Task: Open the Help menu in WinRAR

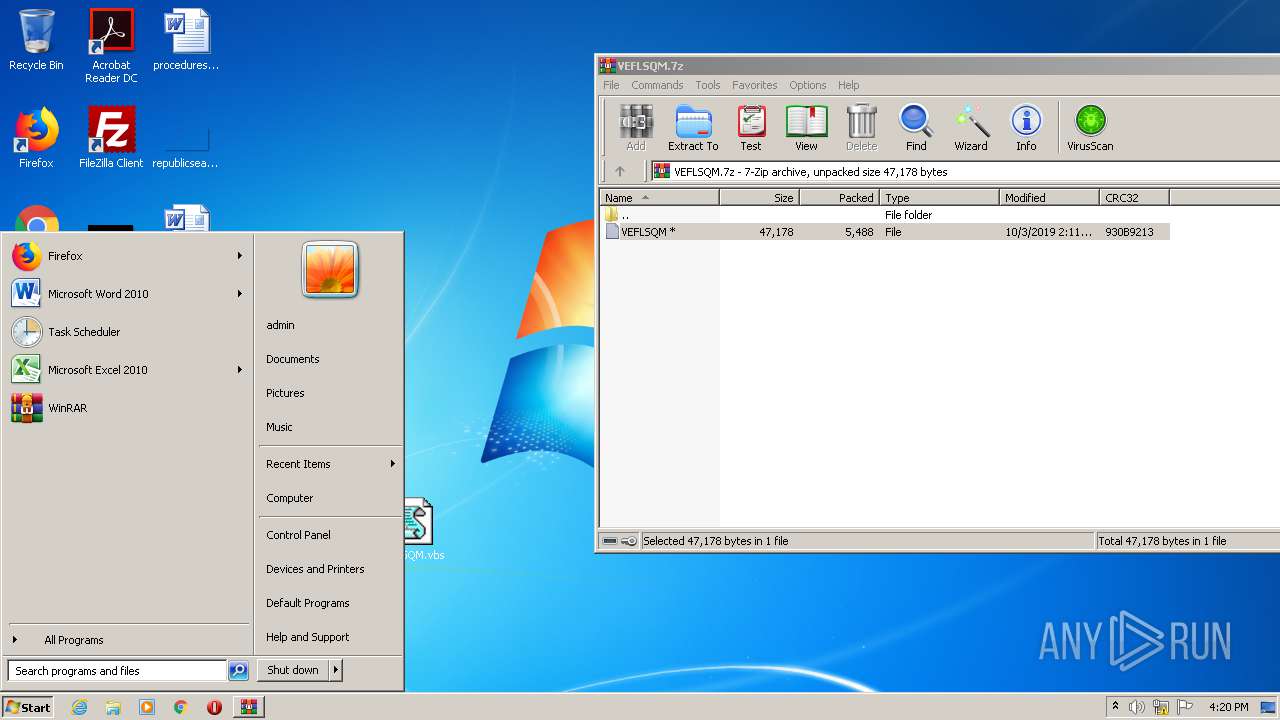Action: point(848,85)
